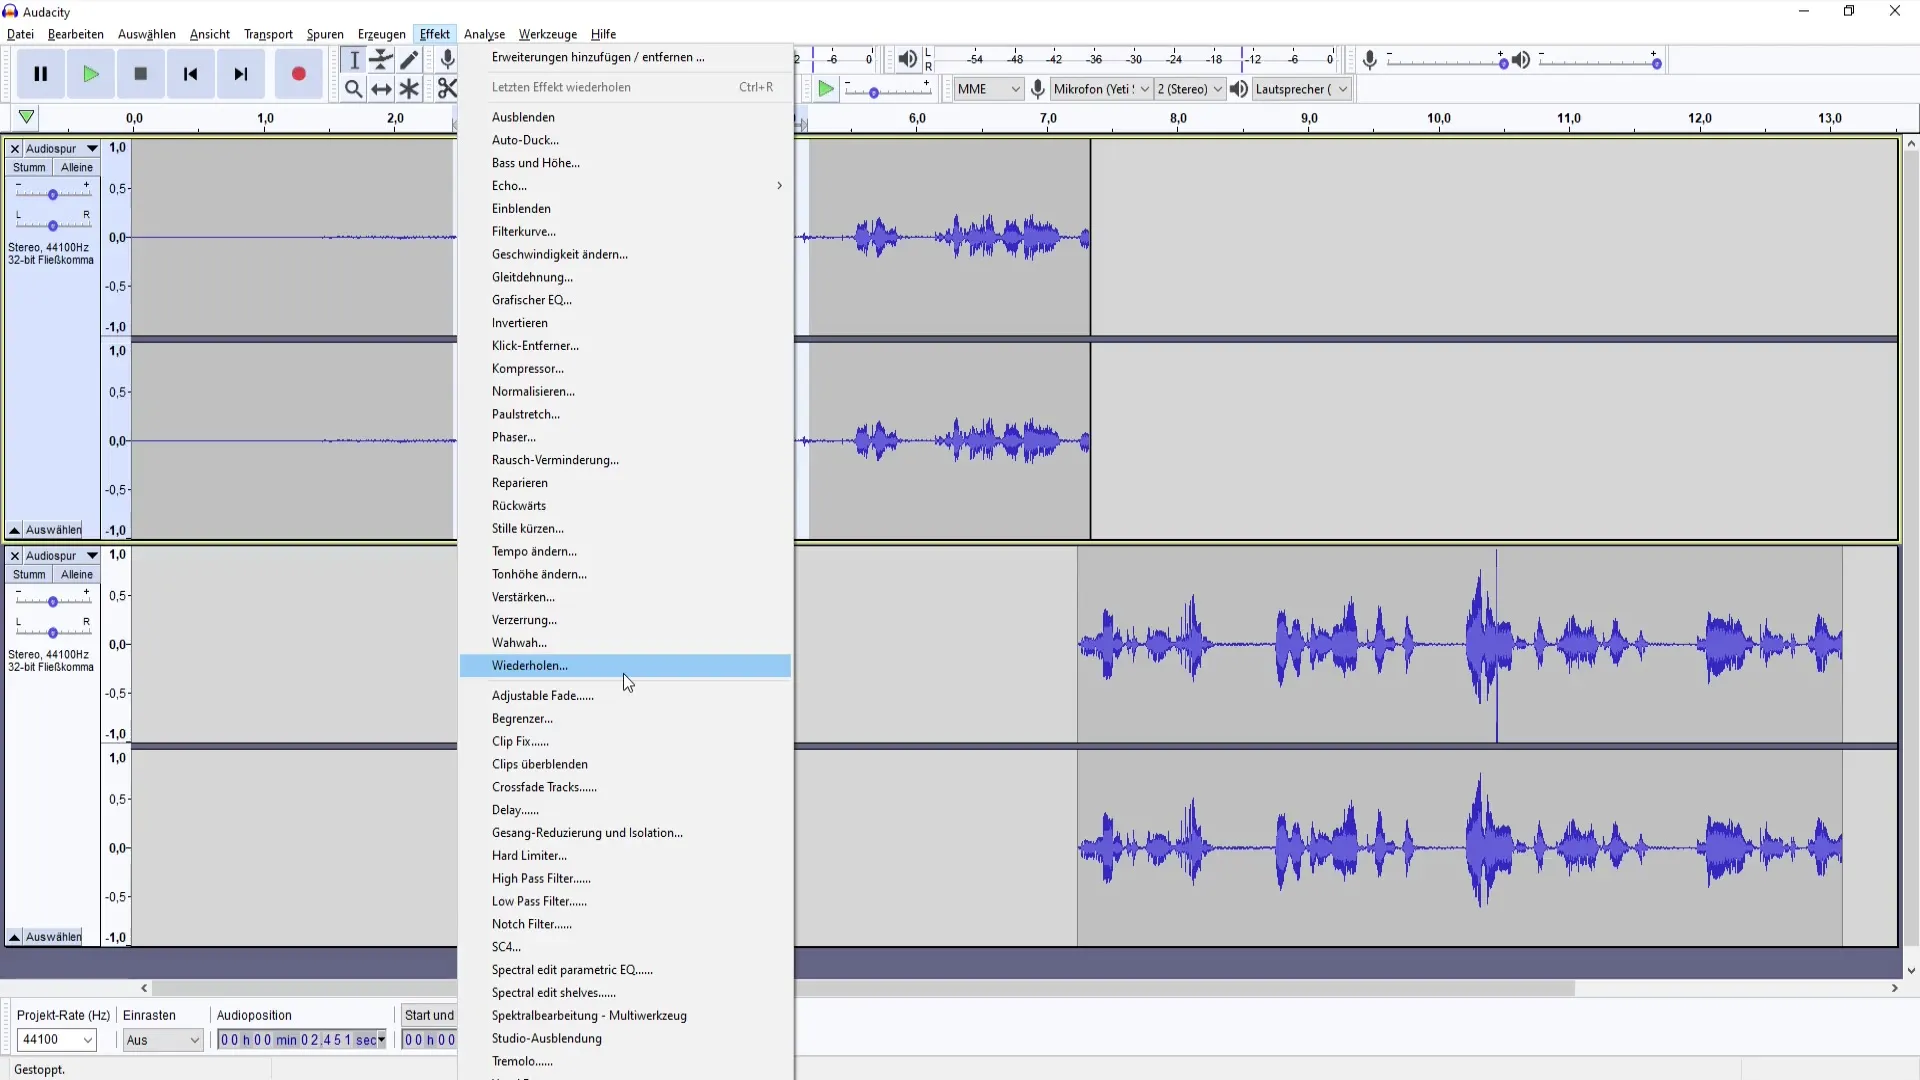This screenshot has width=1920, height=1080.
Task: Skip to end of the project
Action: [241, 74]
